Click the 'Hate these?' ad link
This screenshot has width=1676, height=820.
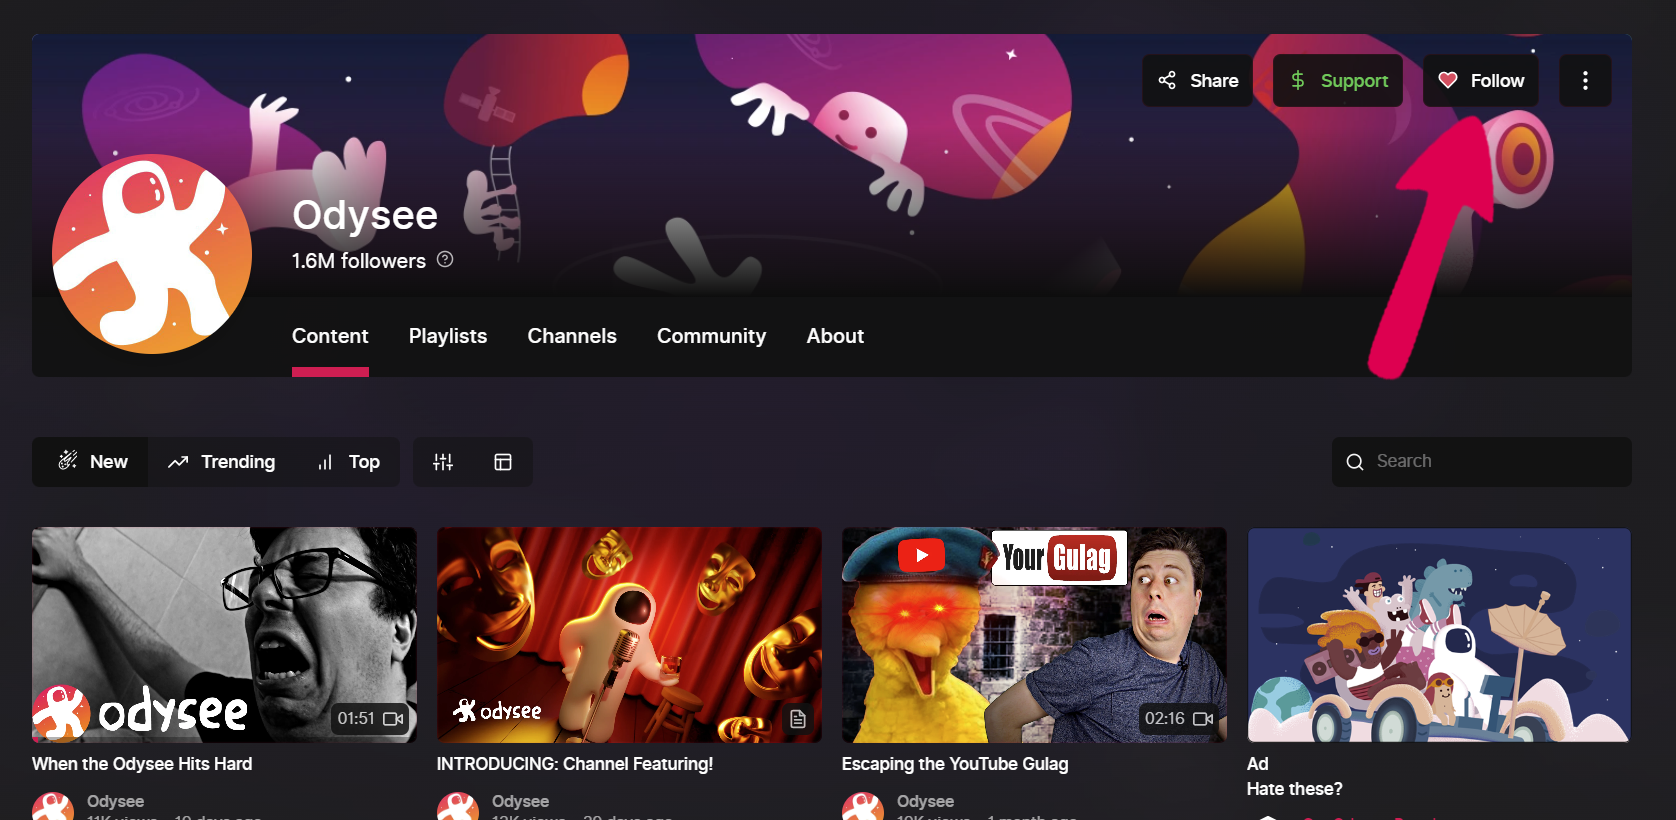(1294, 789)
